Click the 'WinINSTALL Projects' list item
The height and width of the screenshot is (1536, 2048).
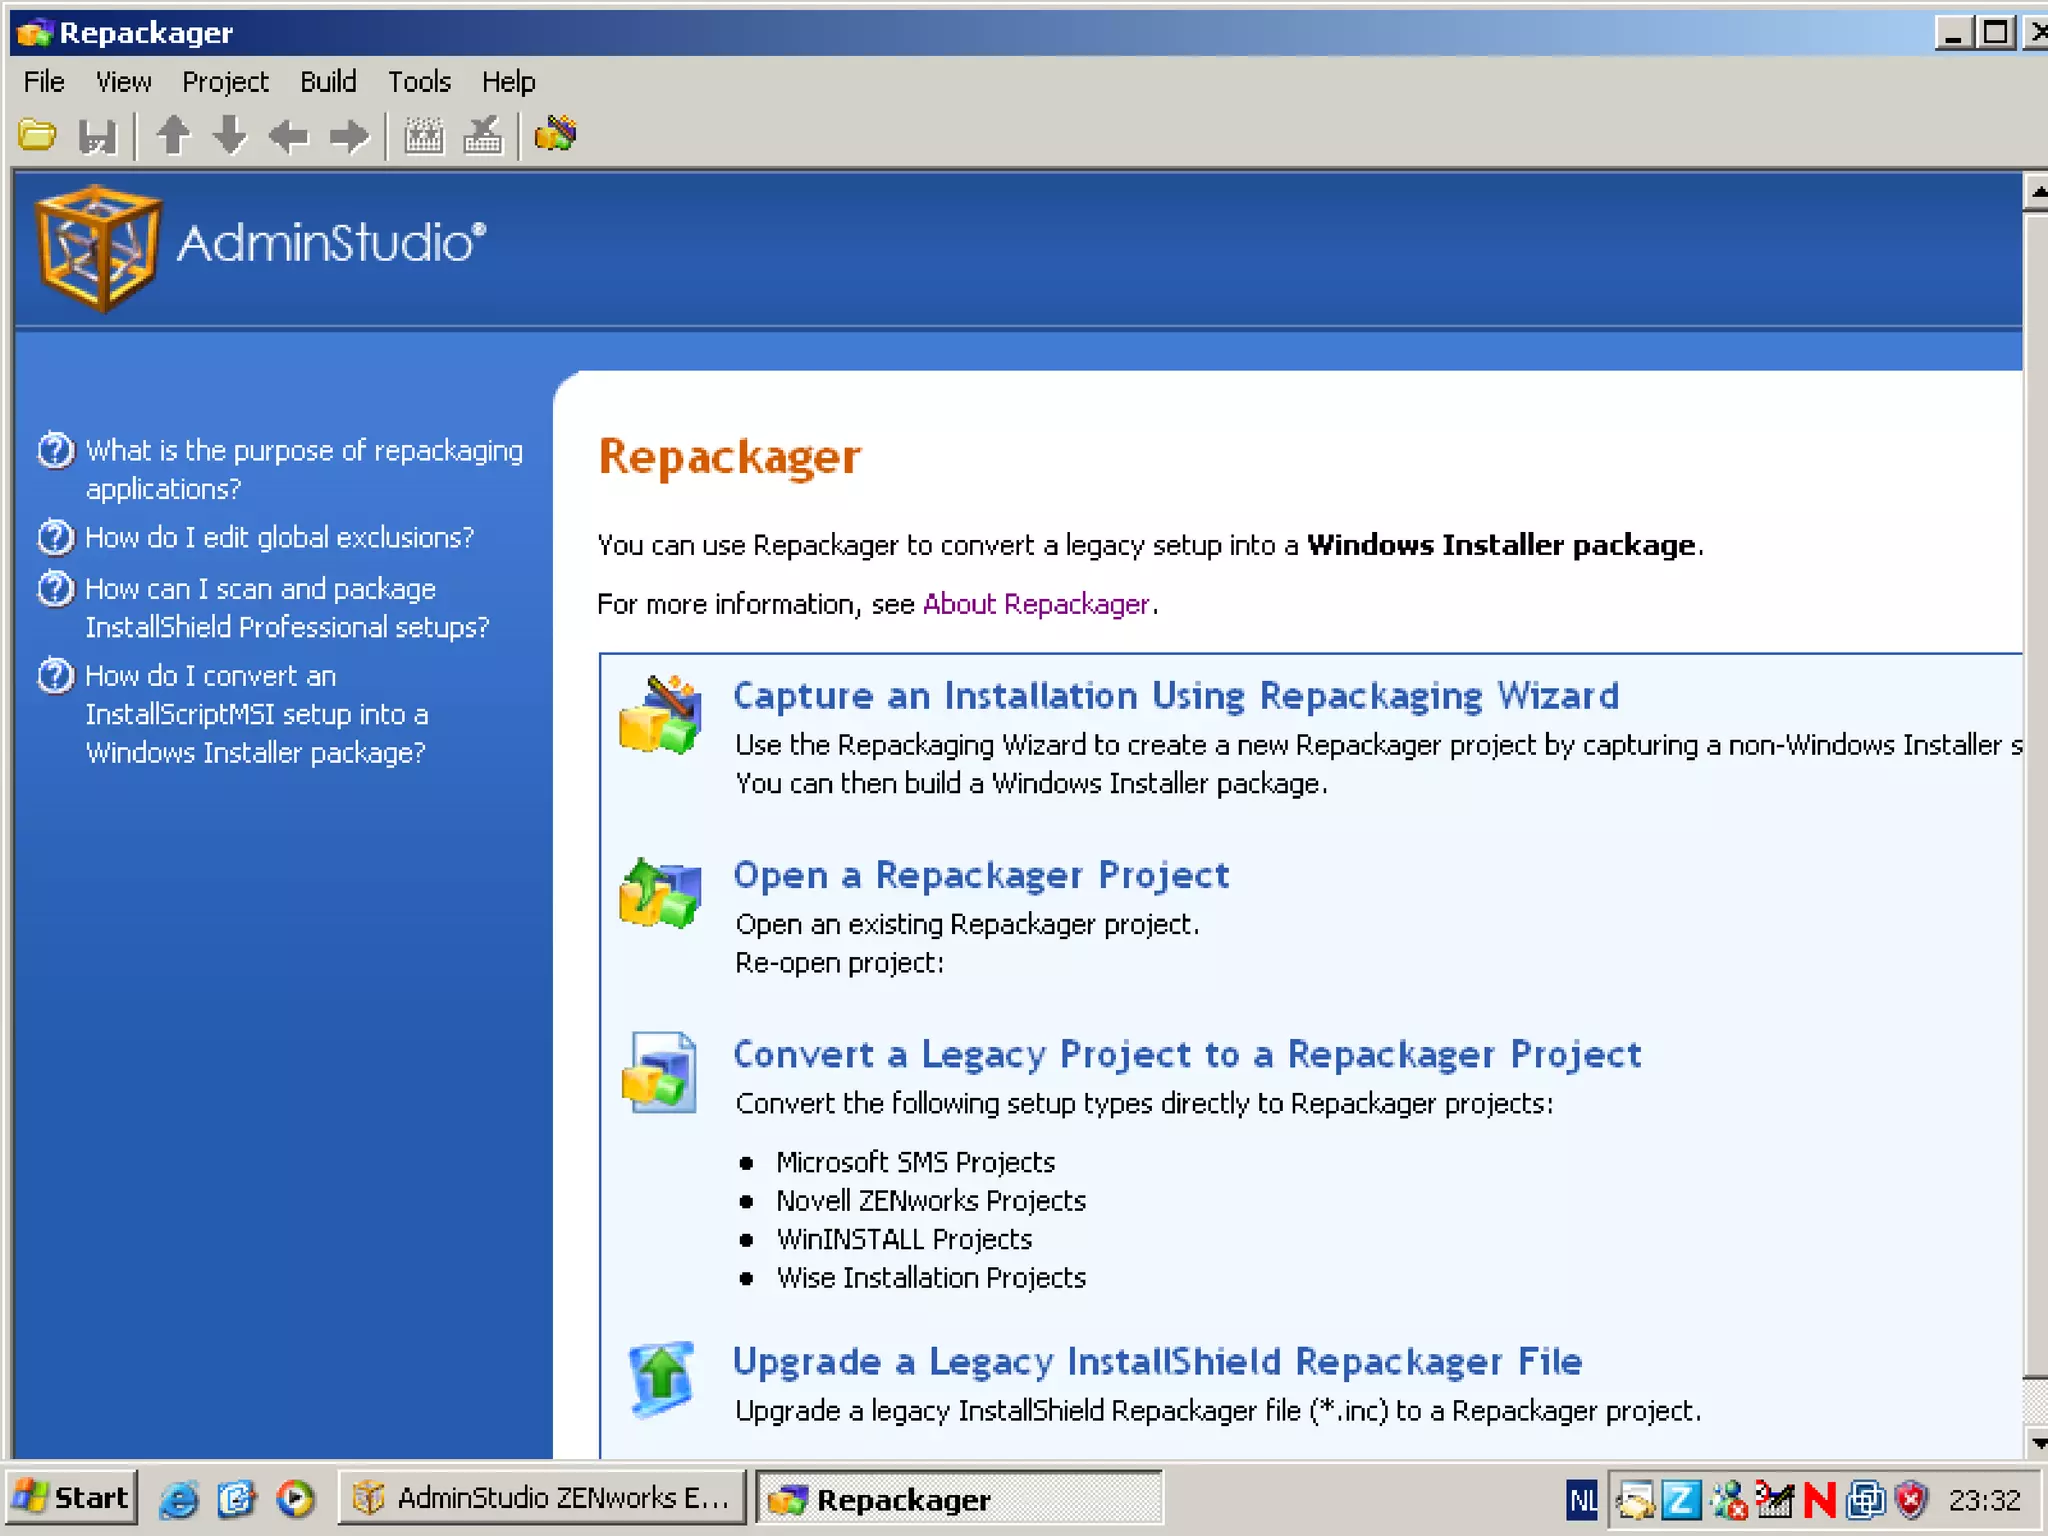tap(904, 1239)
